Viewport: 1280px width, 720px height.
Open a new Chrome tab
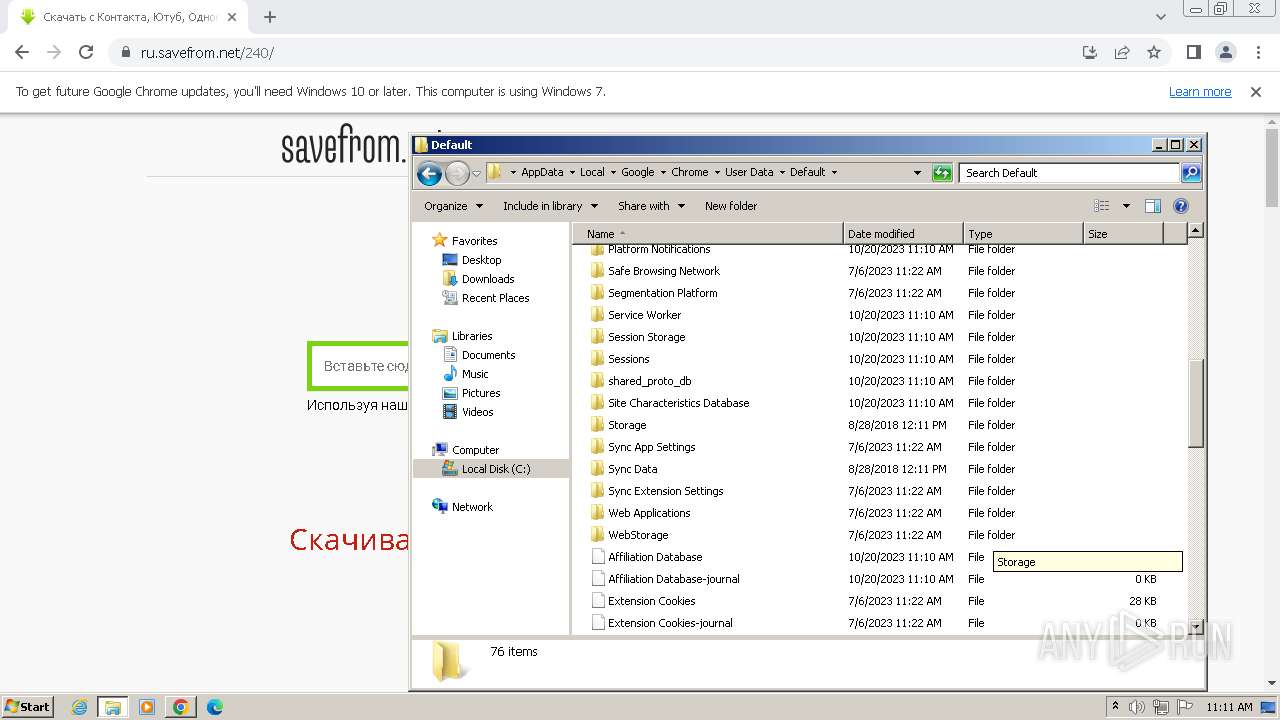point(270,17)
